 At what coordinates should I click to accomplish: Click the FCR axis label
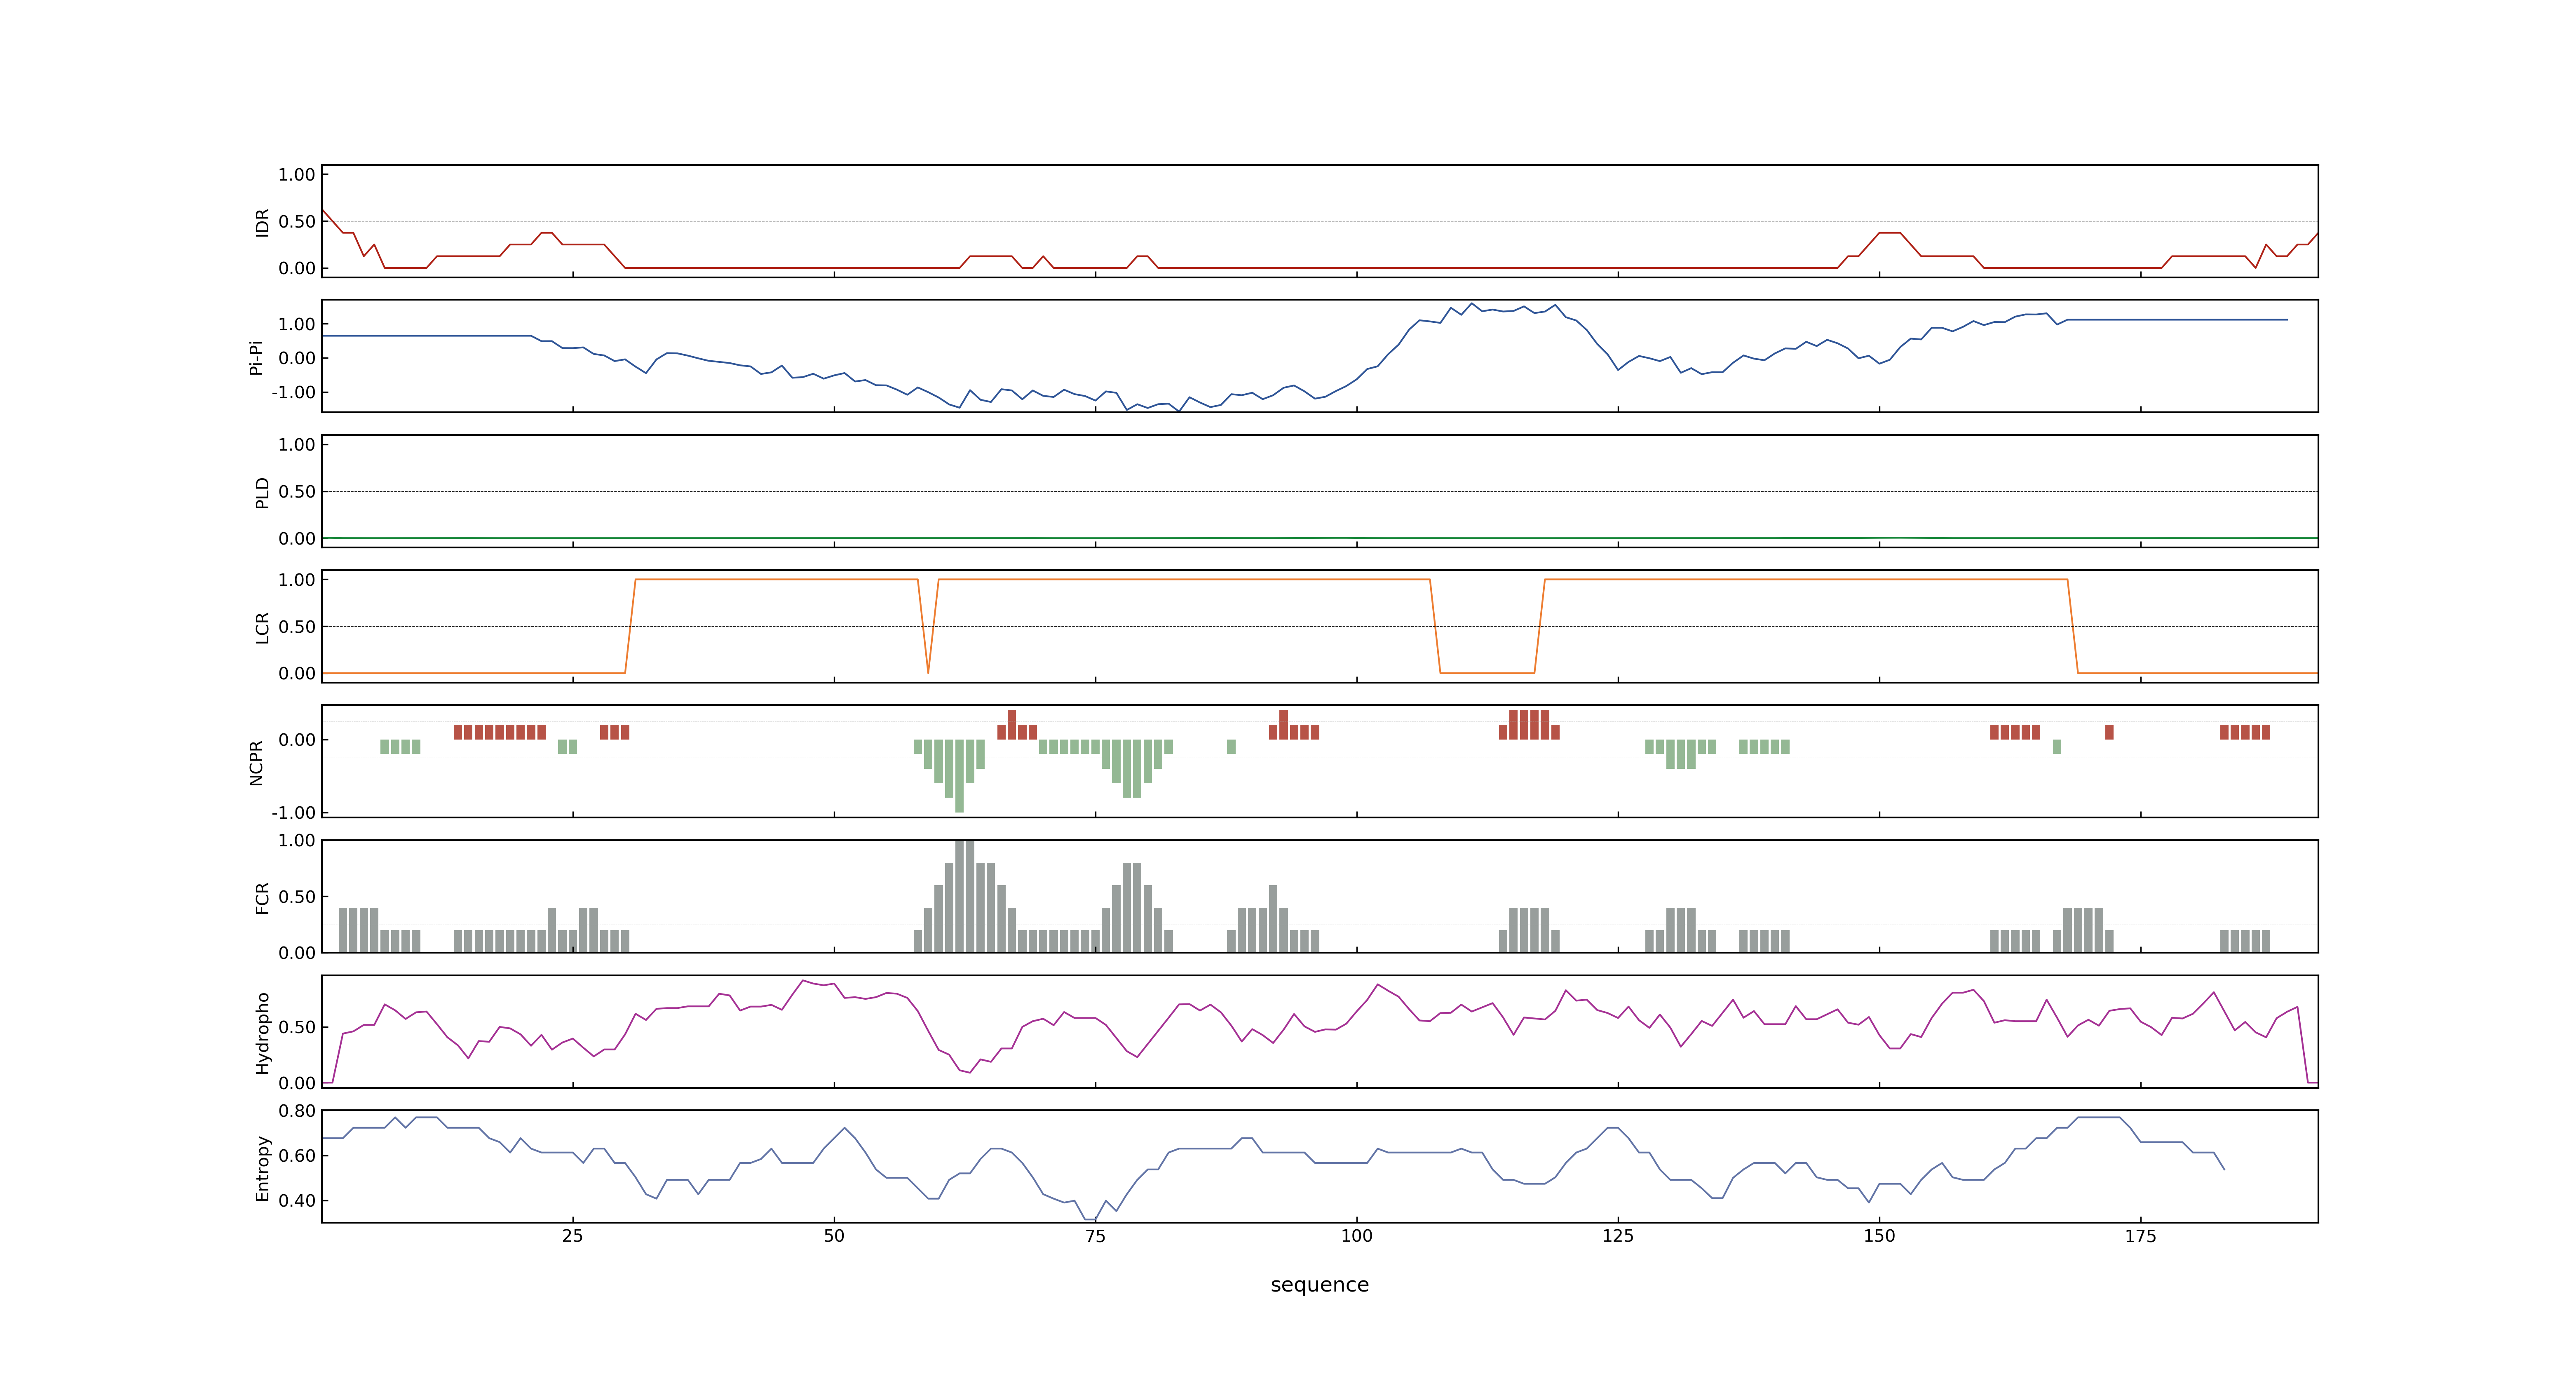[263, 897]
